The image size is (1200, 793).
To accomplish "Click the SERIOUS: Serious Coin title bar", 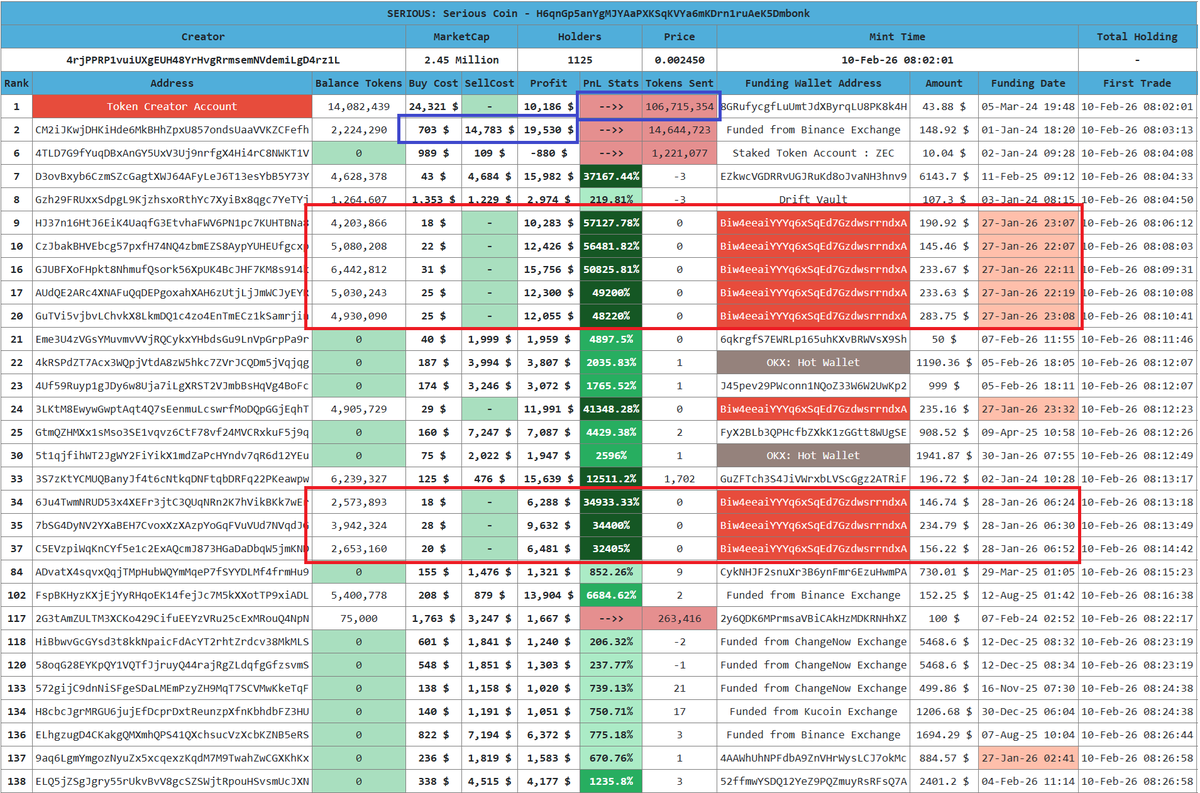I will (599, 13).
